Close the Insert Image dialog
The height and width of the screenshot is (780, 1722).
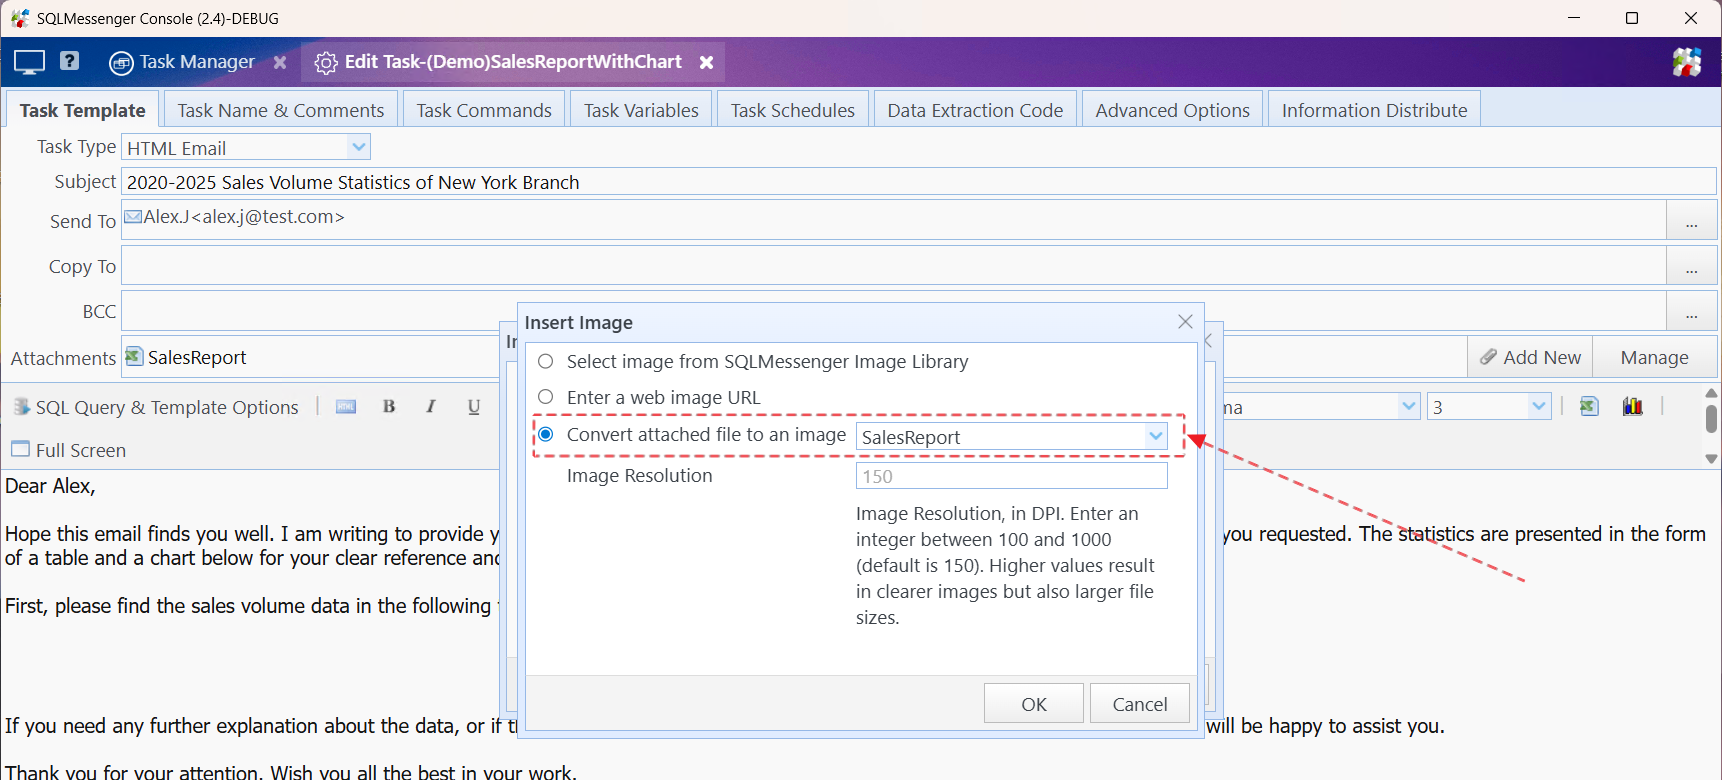point(1185,322)
